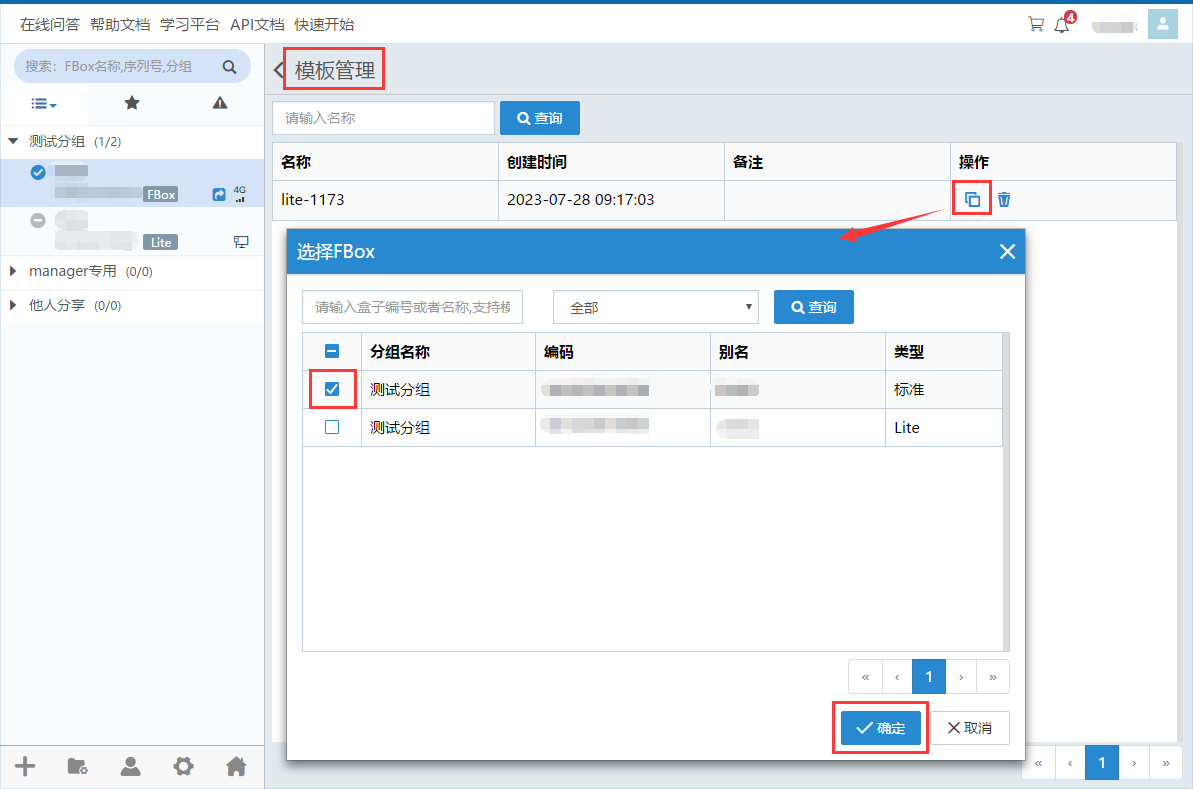Viewport: 1193px width, 789px height.
Task: Check the Lite type FBox row checkbox
Action: 332,427
